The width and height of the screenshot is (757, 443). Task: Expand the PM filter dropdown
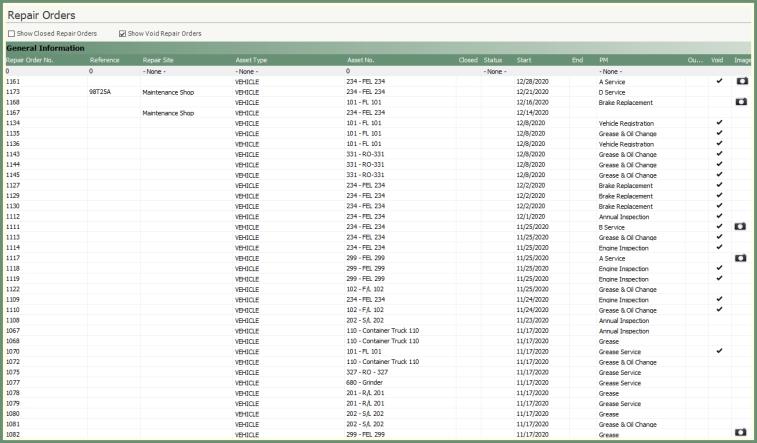point(640,71)
